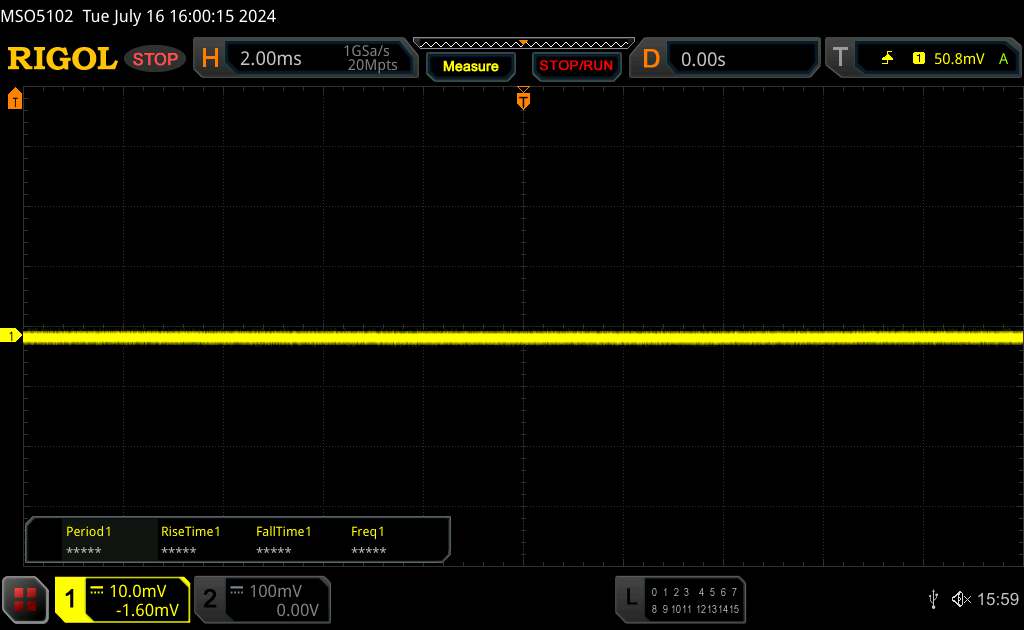The width and height of the screenshot is (1024, 630).
Task: Click the Freq1 measurement
Action: tap(368, 541)
